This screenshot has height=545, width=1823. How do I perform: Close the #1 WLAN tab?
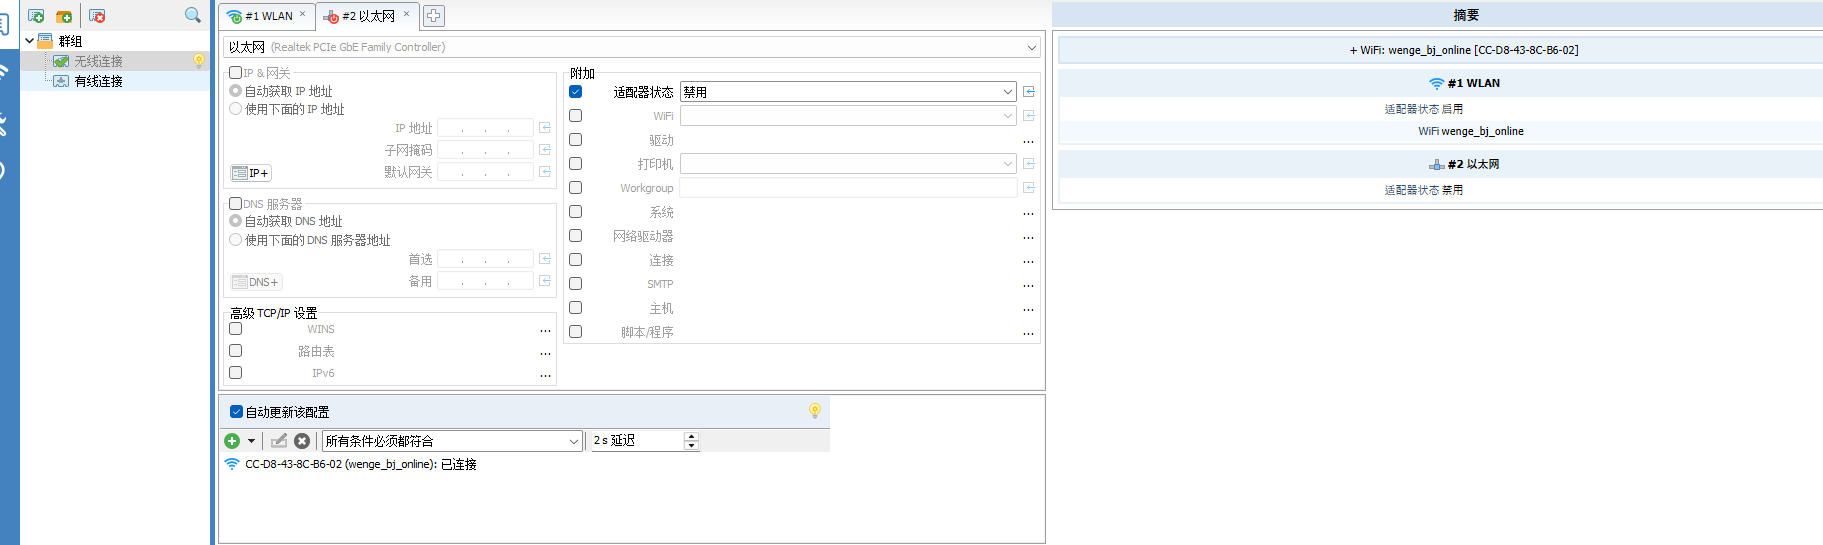[303, 14]
